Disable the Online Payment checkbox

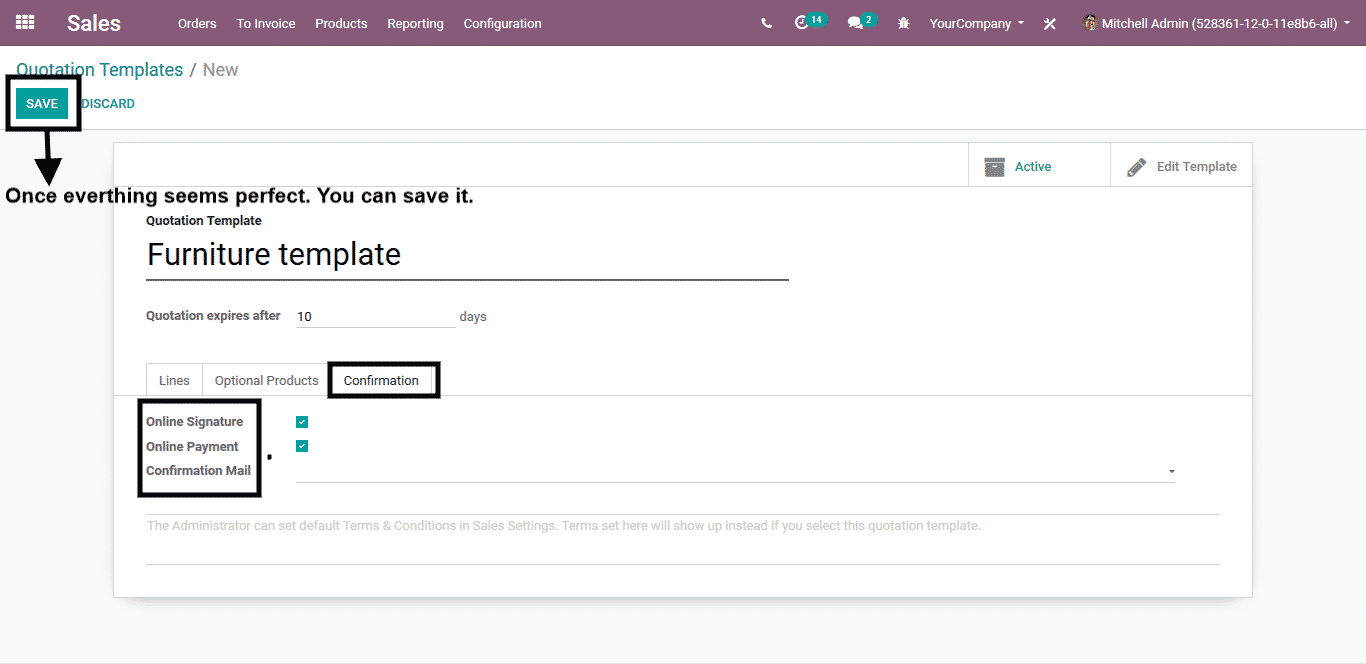pos(302,446)
